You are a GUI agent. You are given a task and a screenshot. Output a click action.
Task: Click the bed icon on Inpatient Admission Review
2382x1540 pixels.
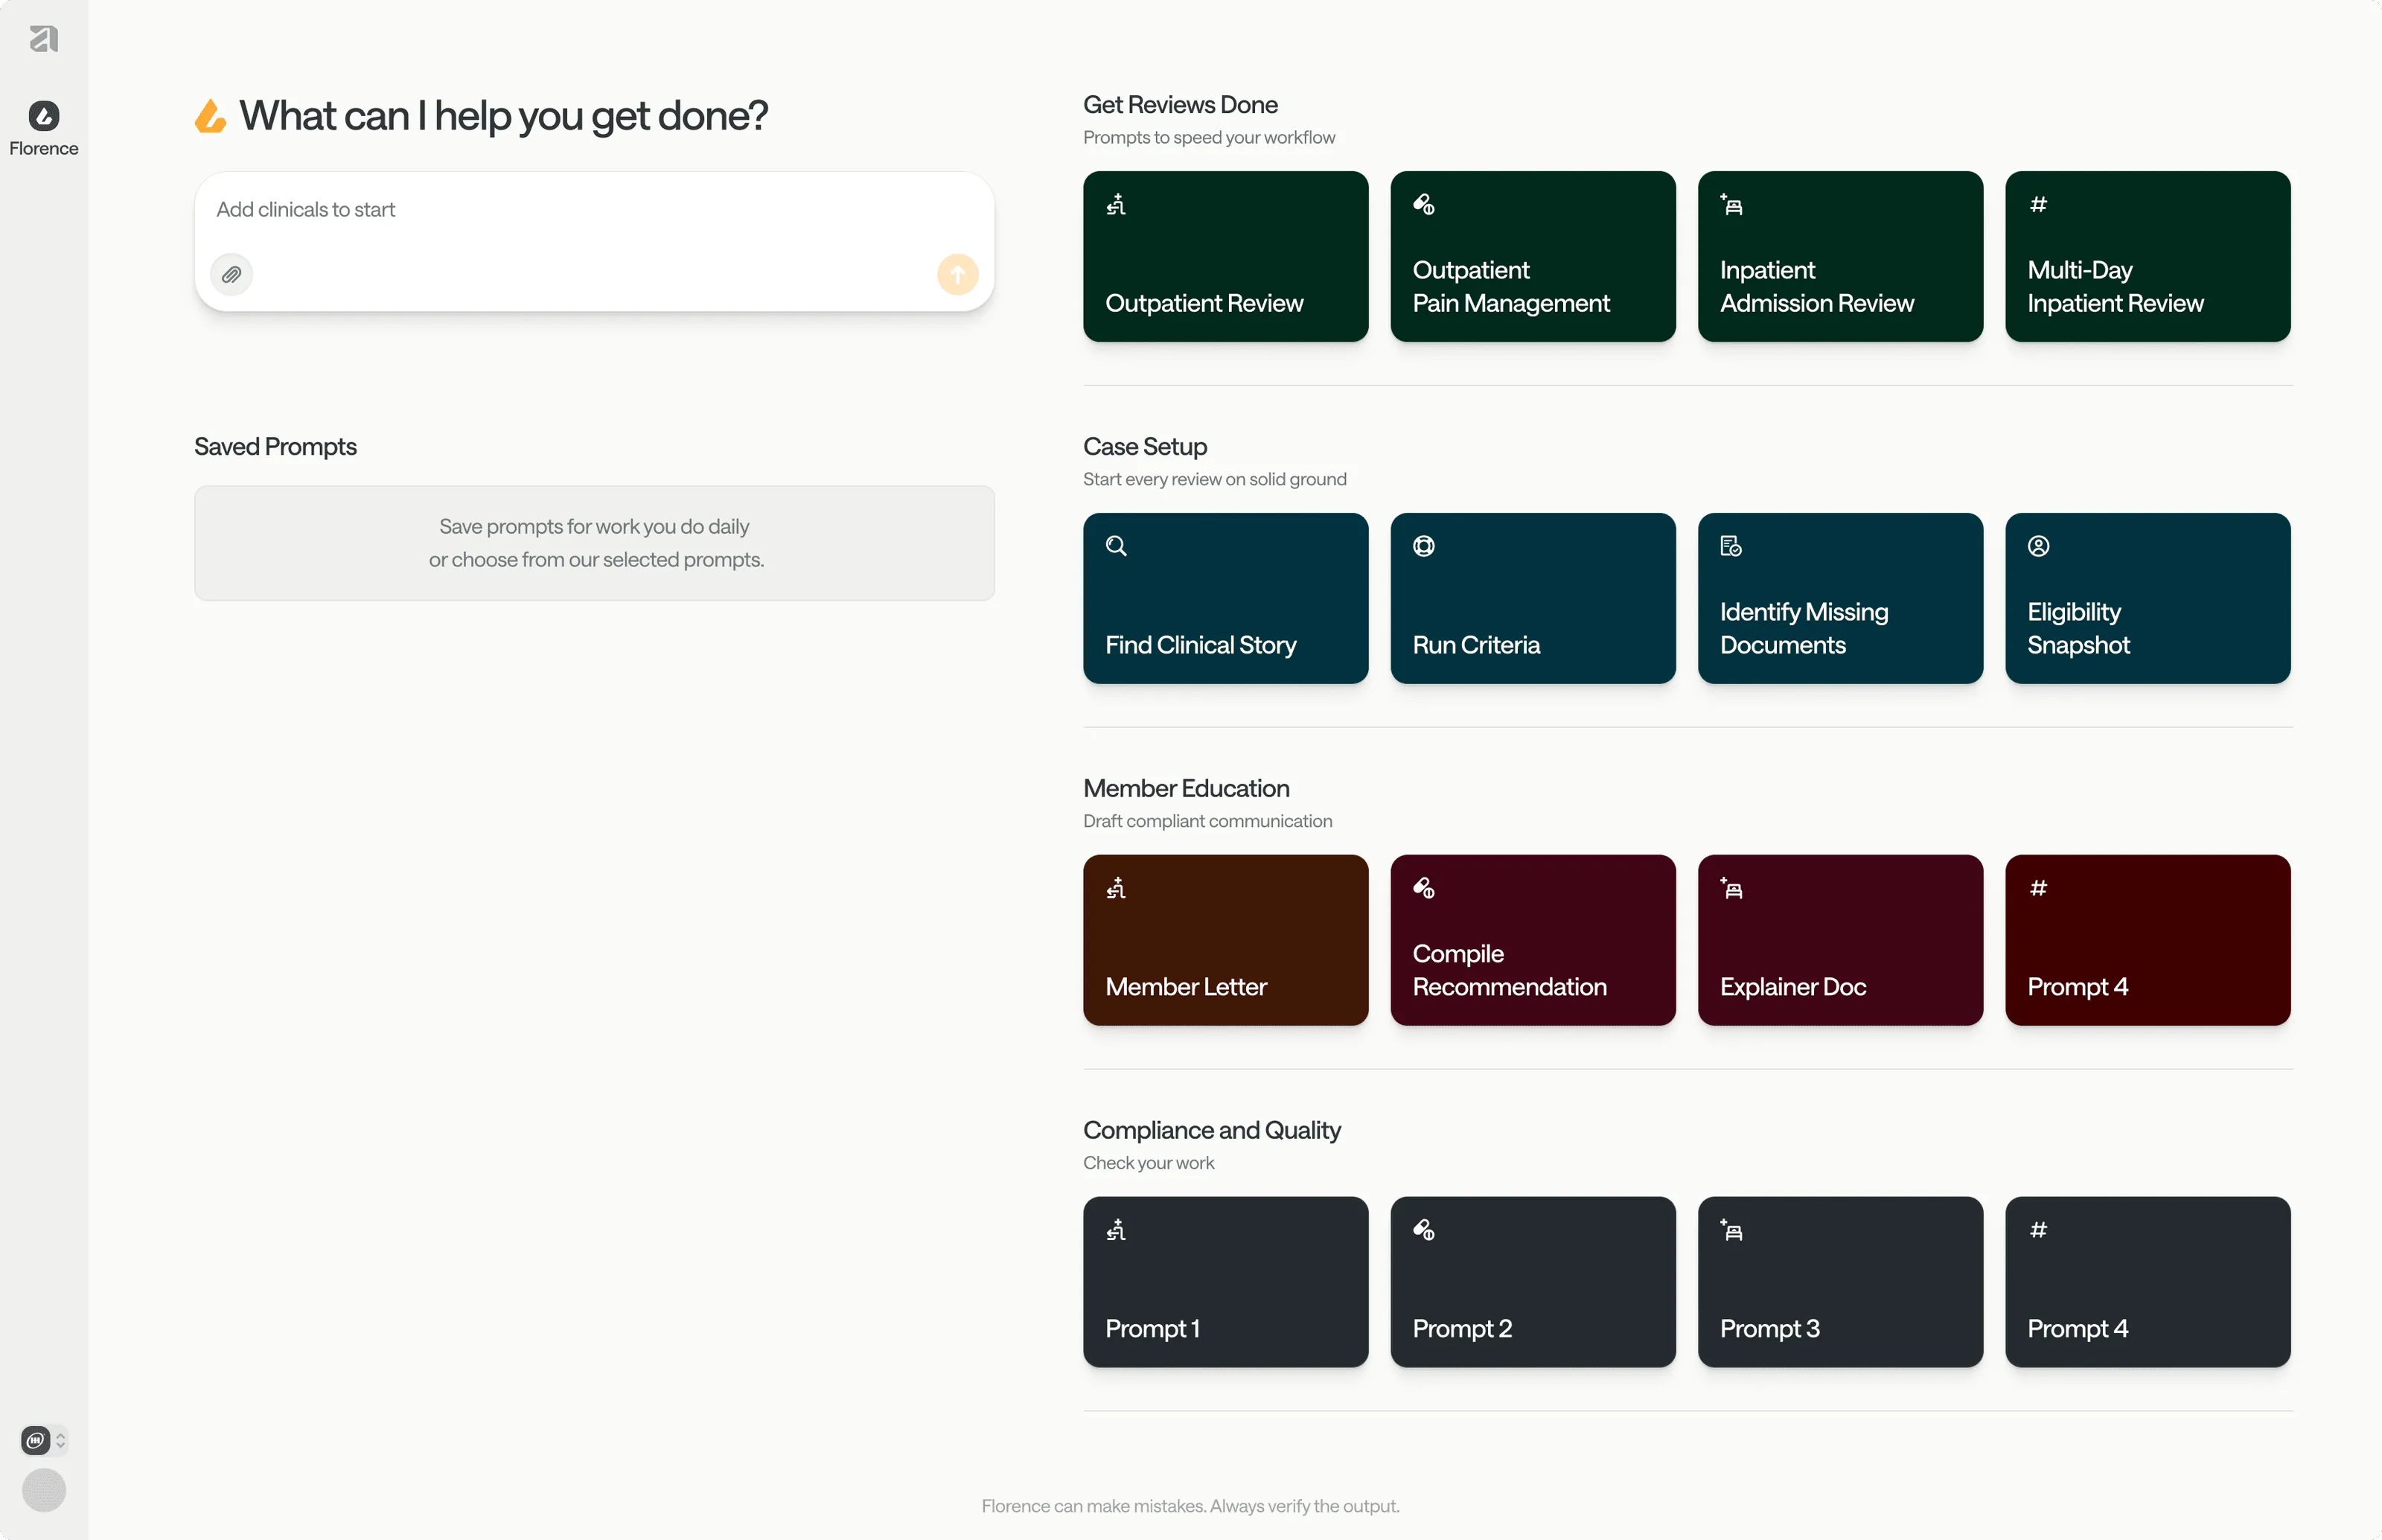[1731, 205]
